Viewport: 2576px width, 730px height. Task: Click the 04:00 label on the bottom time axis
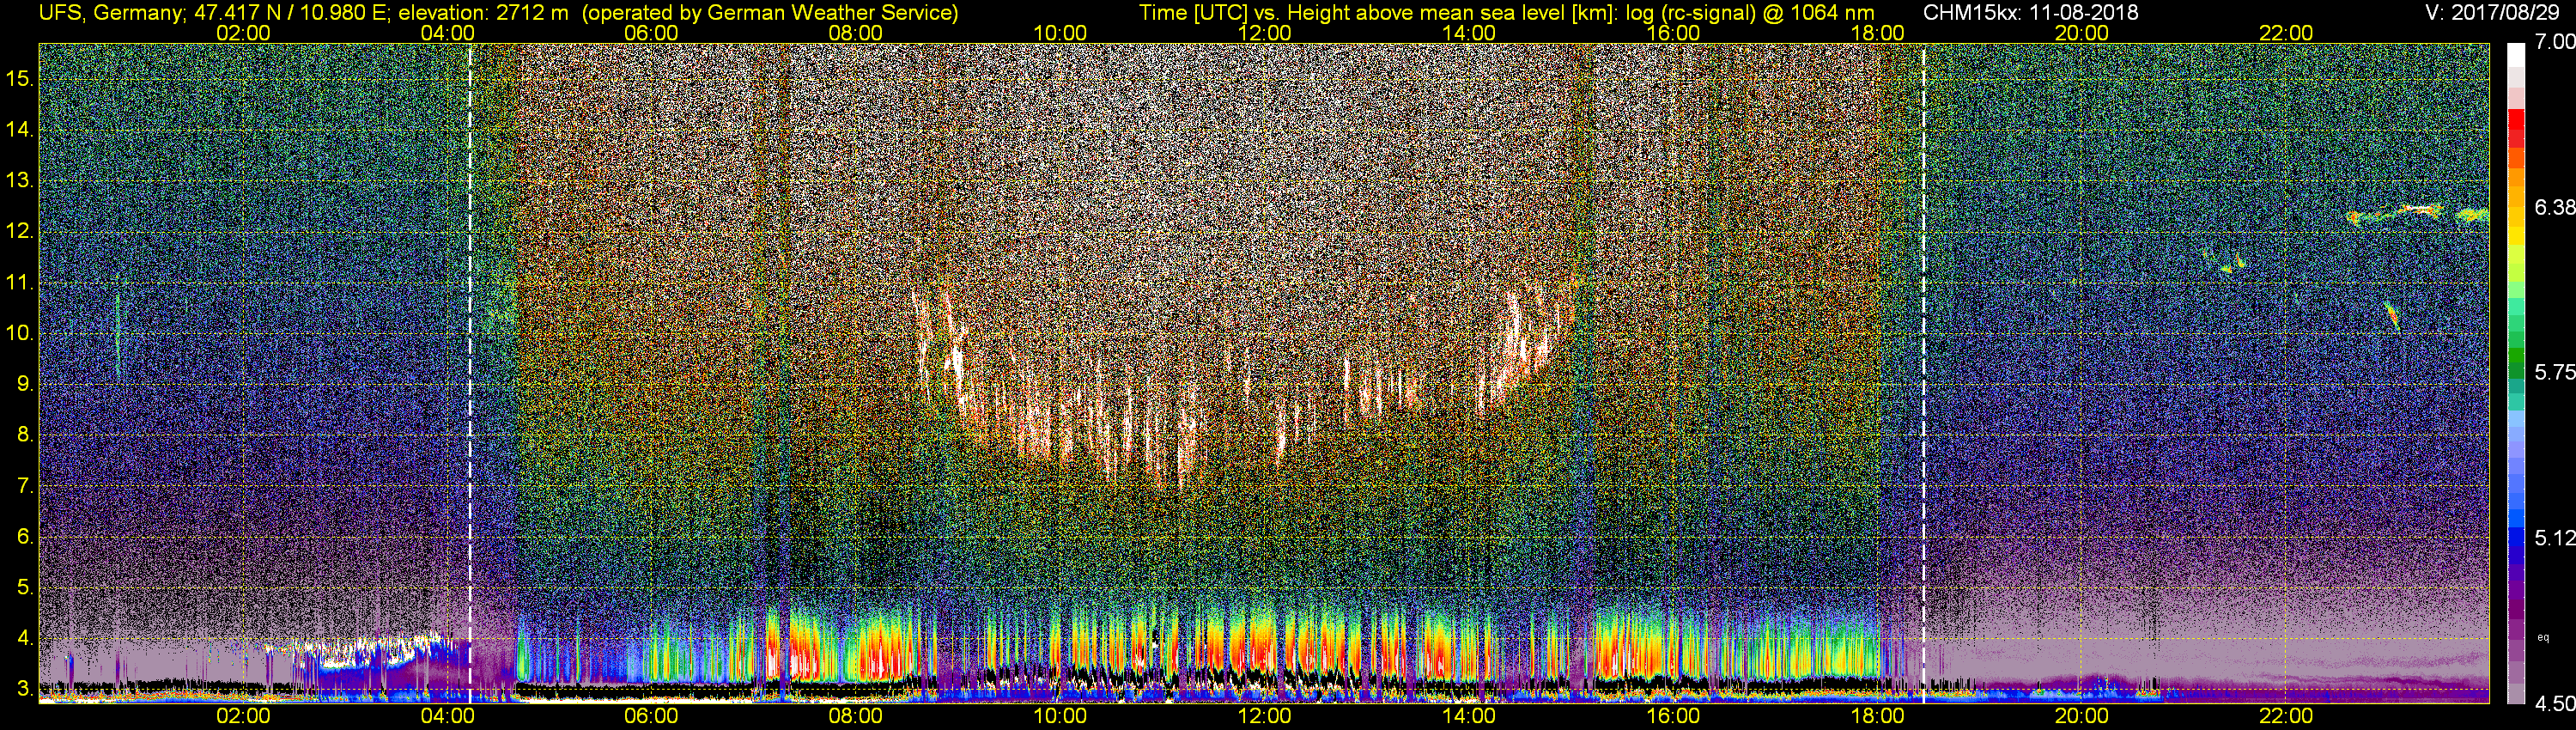447,716
